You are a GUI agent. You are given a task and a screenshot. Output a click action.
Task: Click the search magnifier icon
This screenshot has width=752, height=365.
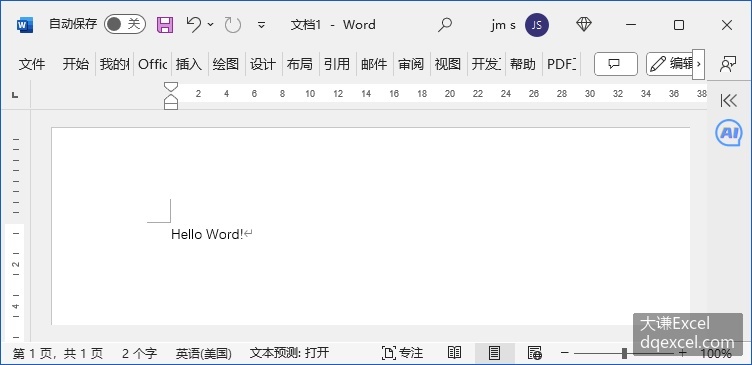445,24
